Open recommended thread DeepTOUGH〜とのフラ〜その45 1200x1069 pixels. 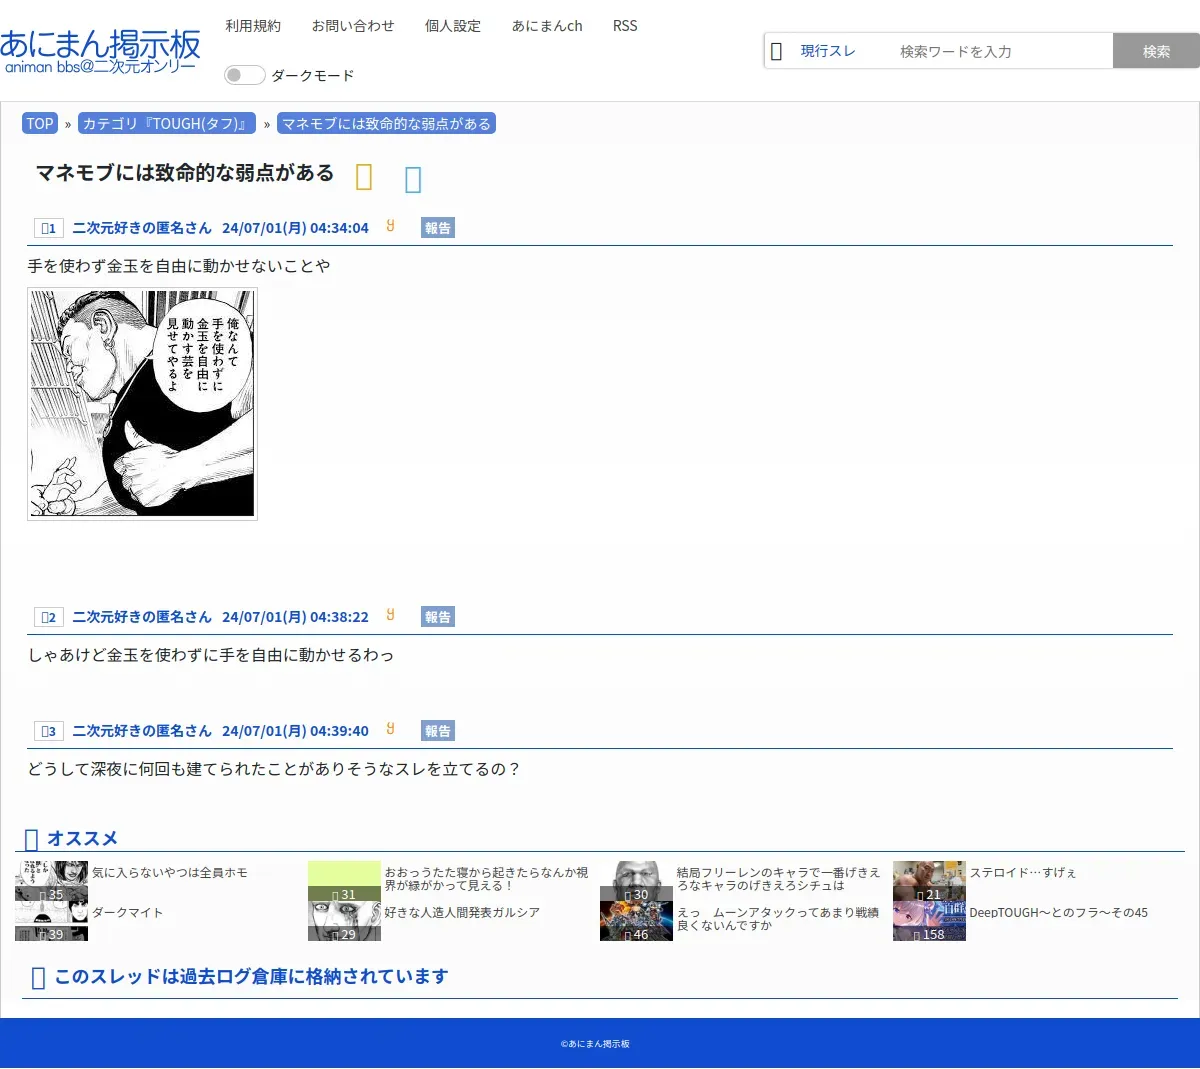click(1058, 913)
